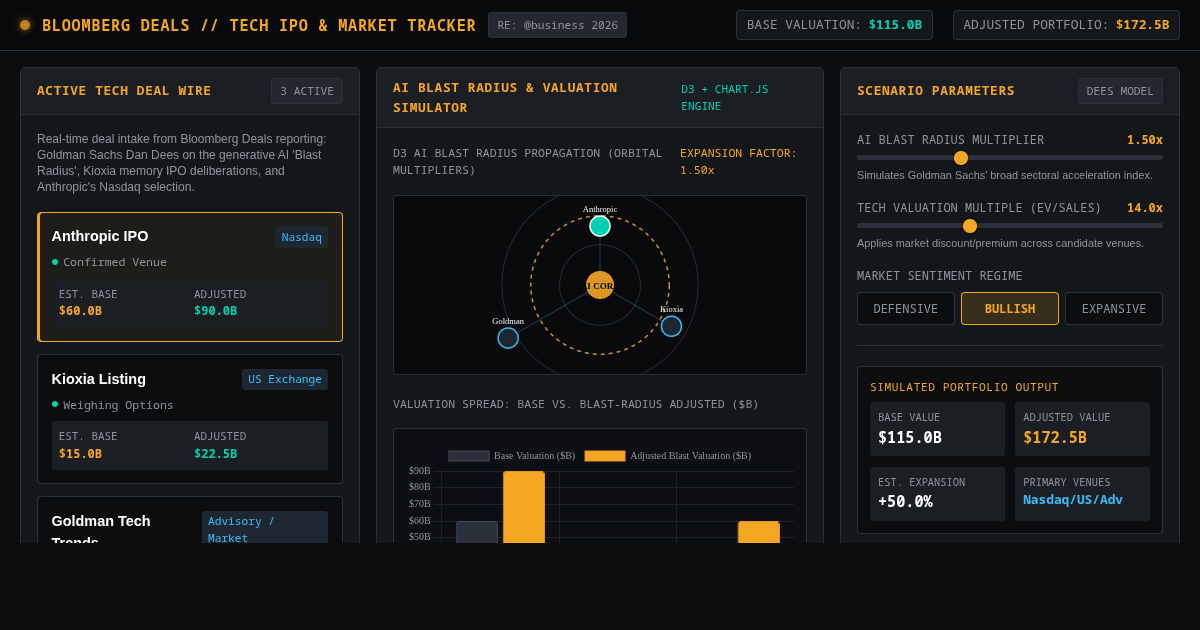Click the 1.50x multiplier value
This screenshot has width=1200, height=630.
(x=1145, y=140)
